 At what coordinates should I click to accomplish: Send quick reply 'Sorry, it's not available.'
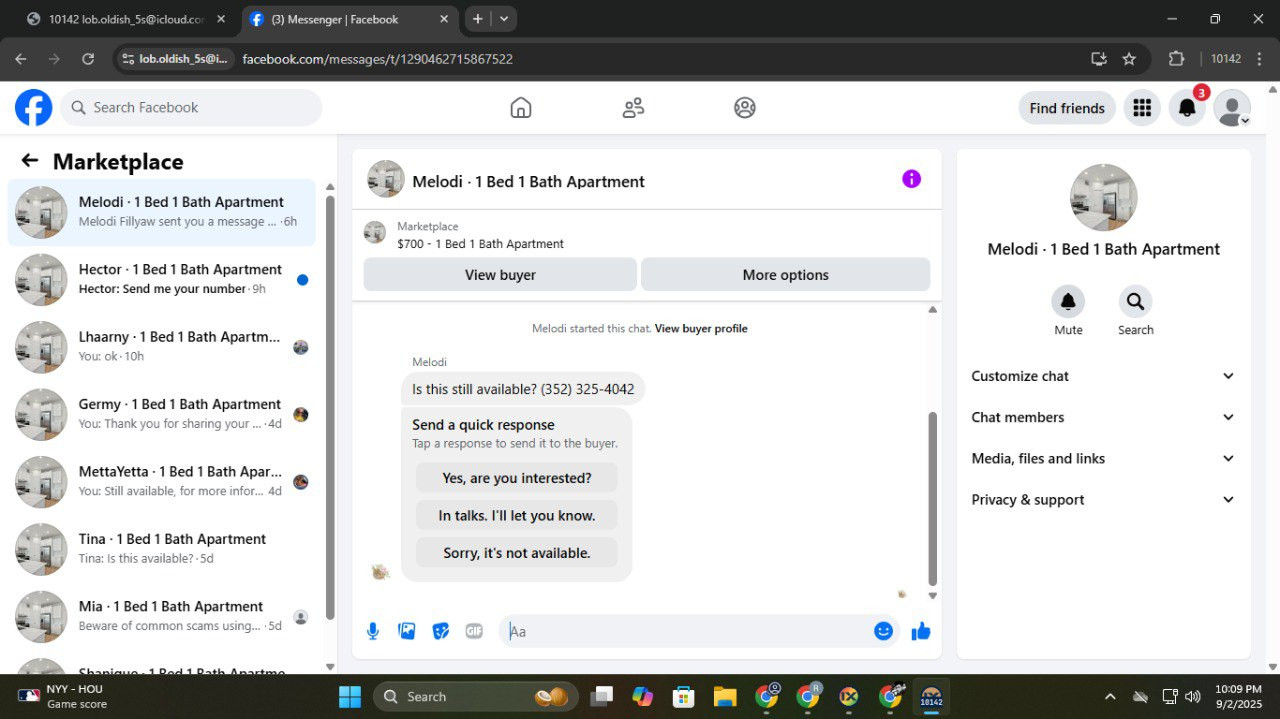[x=517, y=553]
